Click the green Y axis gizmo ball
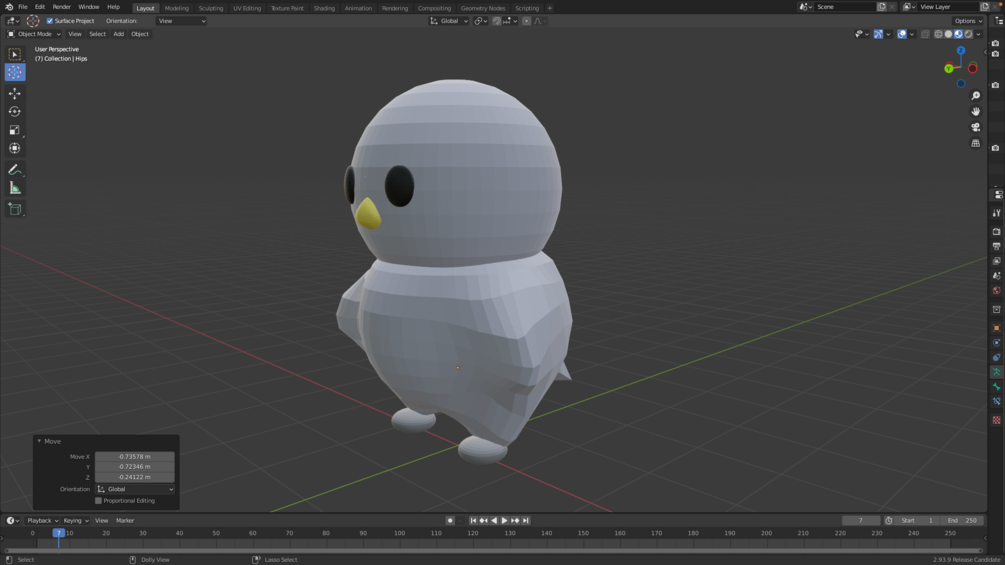This screenshot has width=1005, height=565. 949,69
